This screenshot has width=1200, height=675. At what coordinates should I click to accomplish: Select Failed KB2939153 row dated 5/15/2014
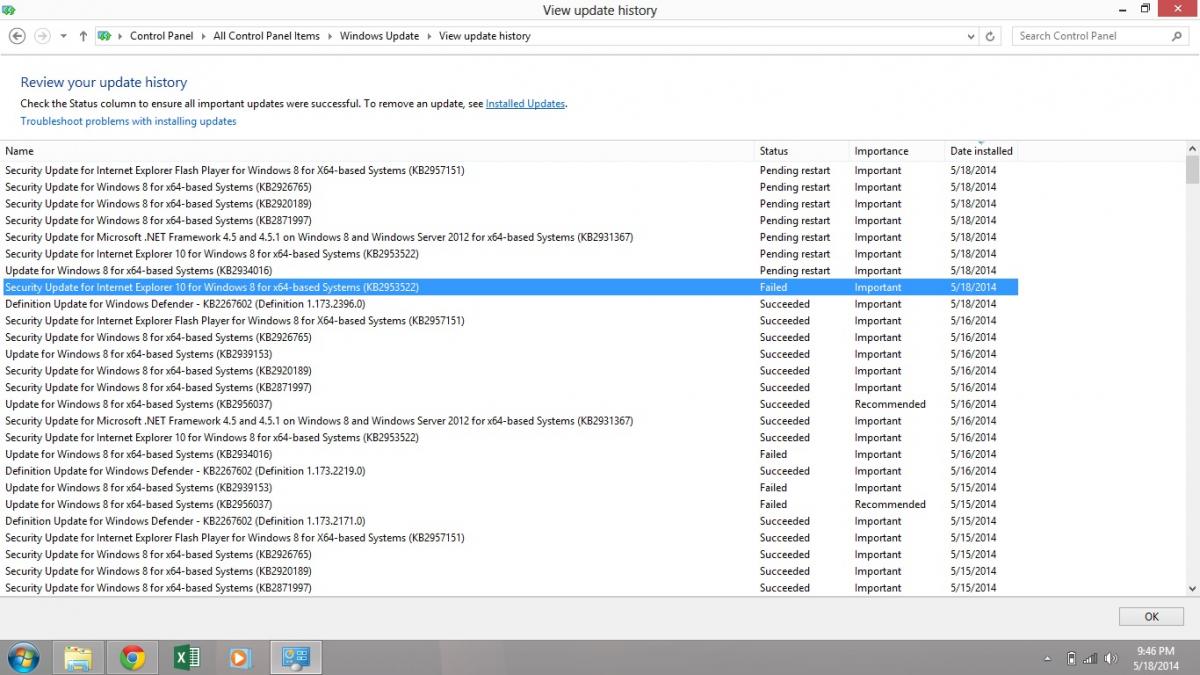pyautogui.click(x=509, y=488)
